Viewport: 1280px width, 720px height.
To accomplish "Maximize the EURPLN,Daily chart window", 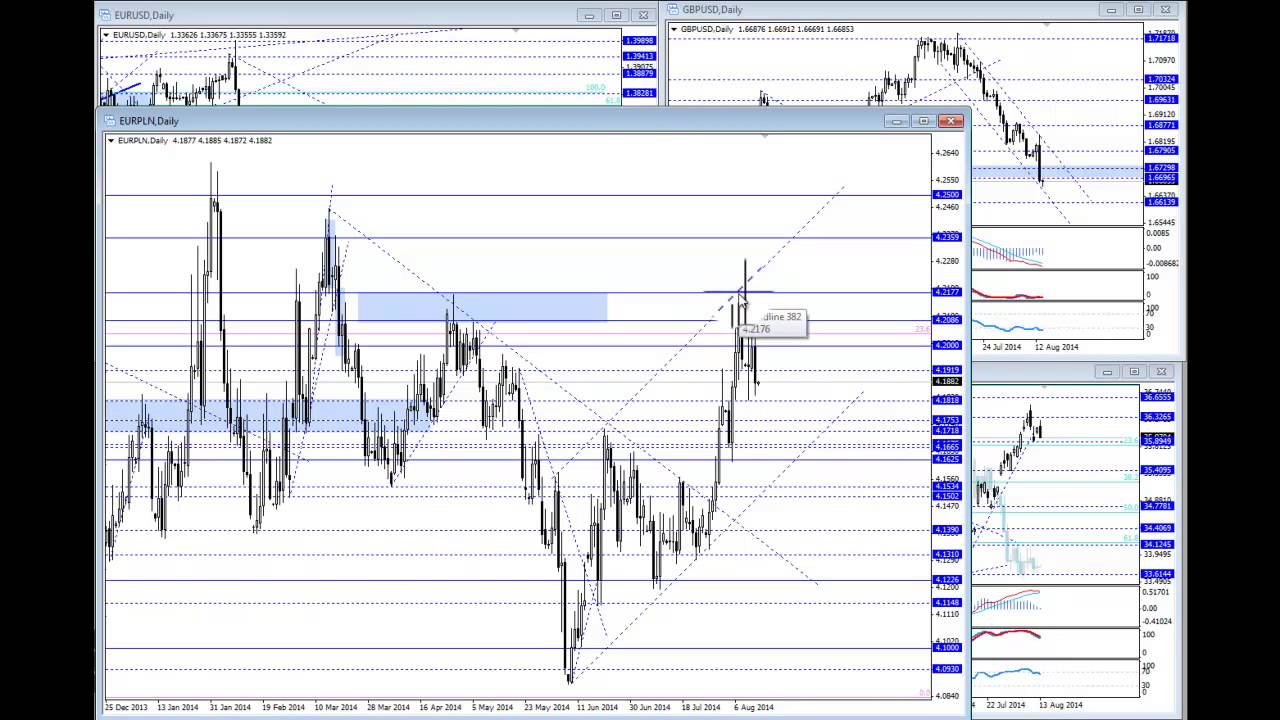I will 924,121.
